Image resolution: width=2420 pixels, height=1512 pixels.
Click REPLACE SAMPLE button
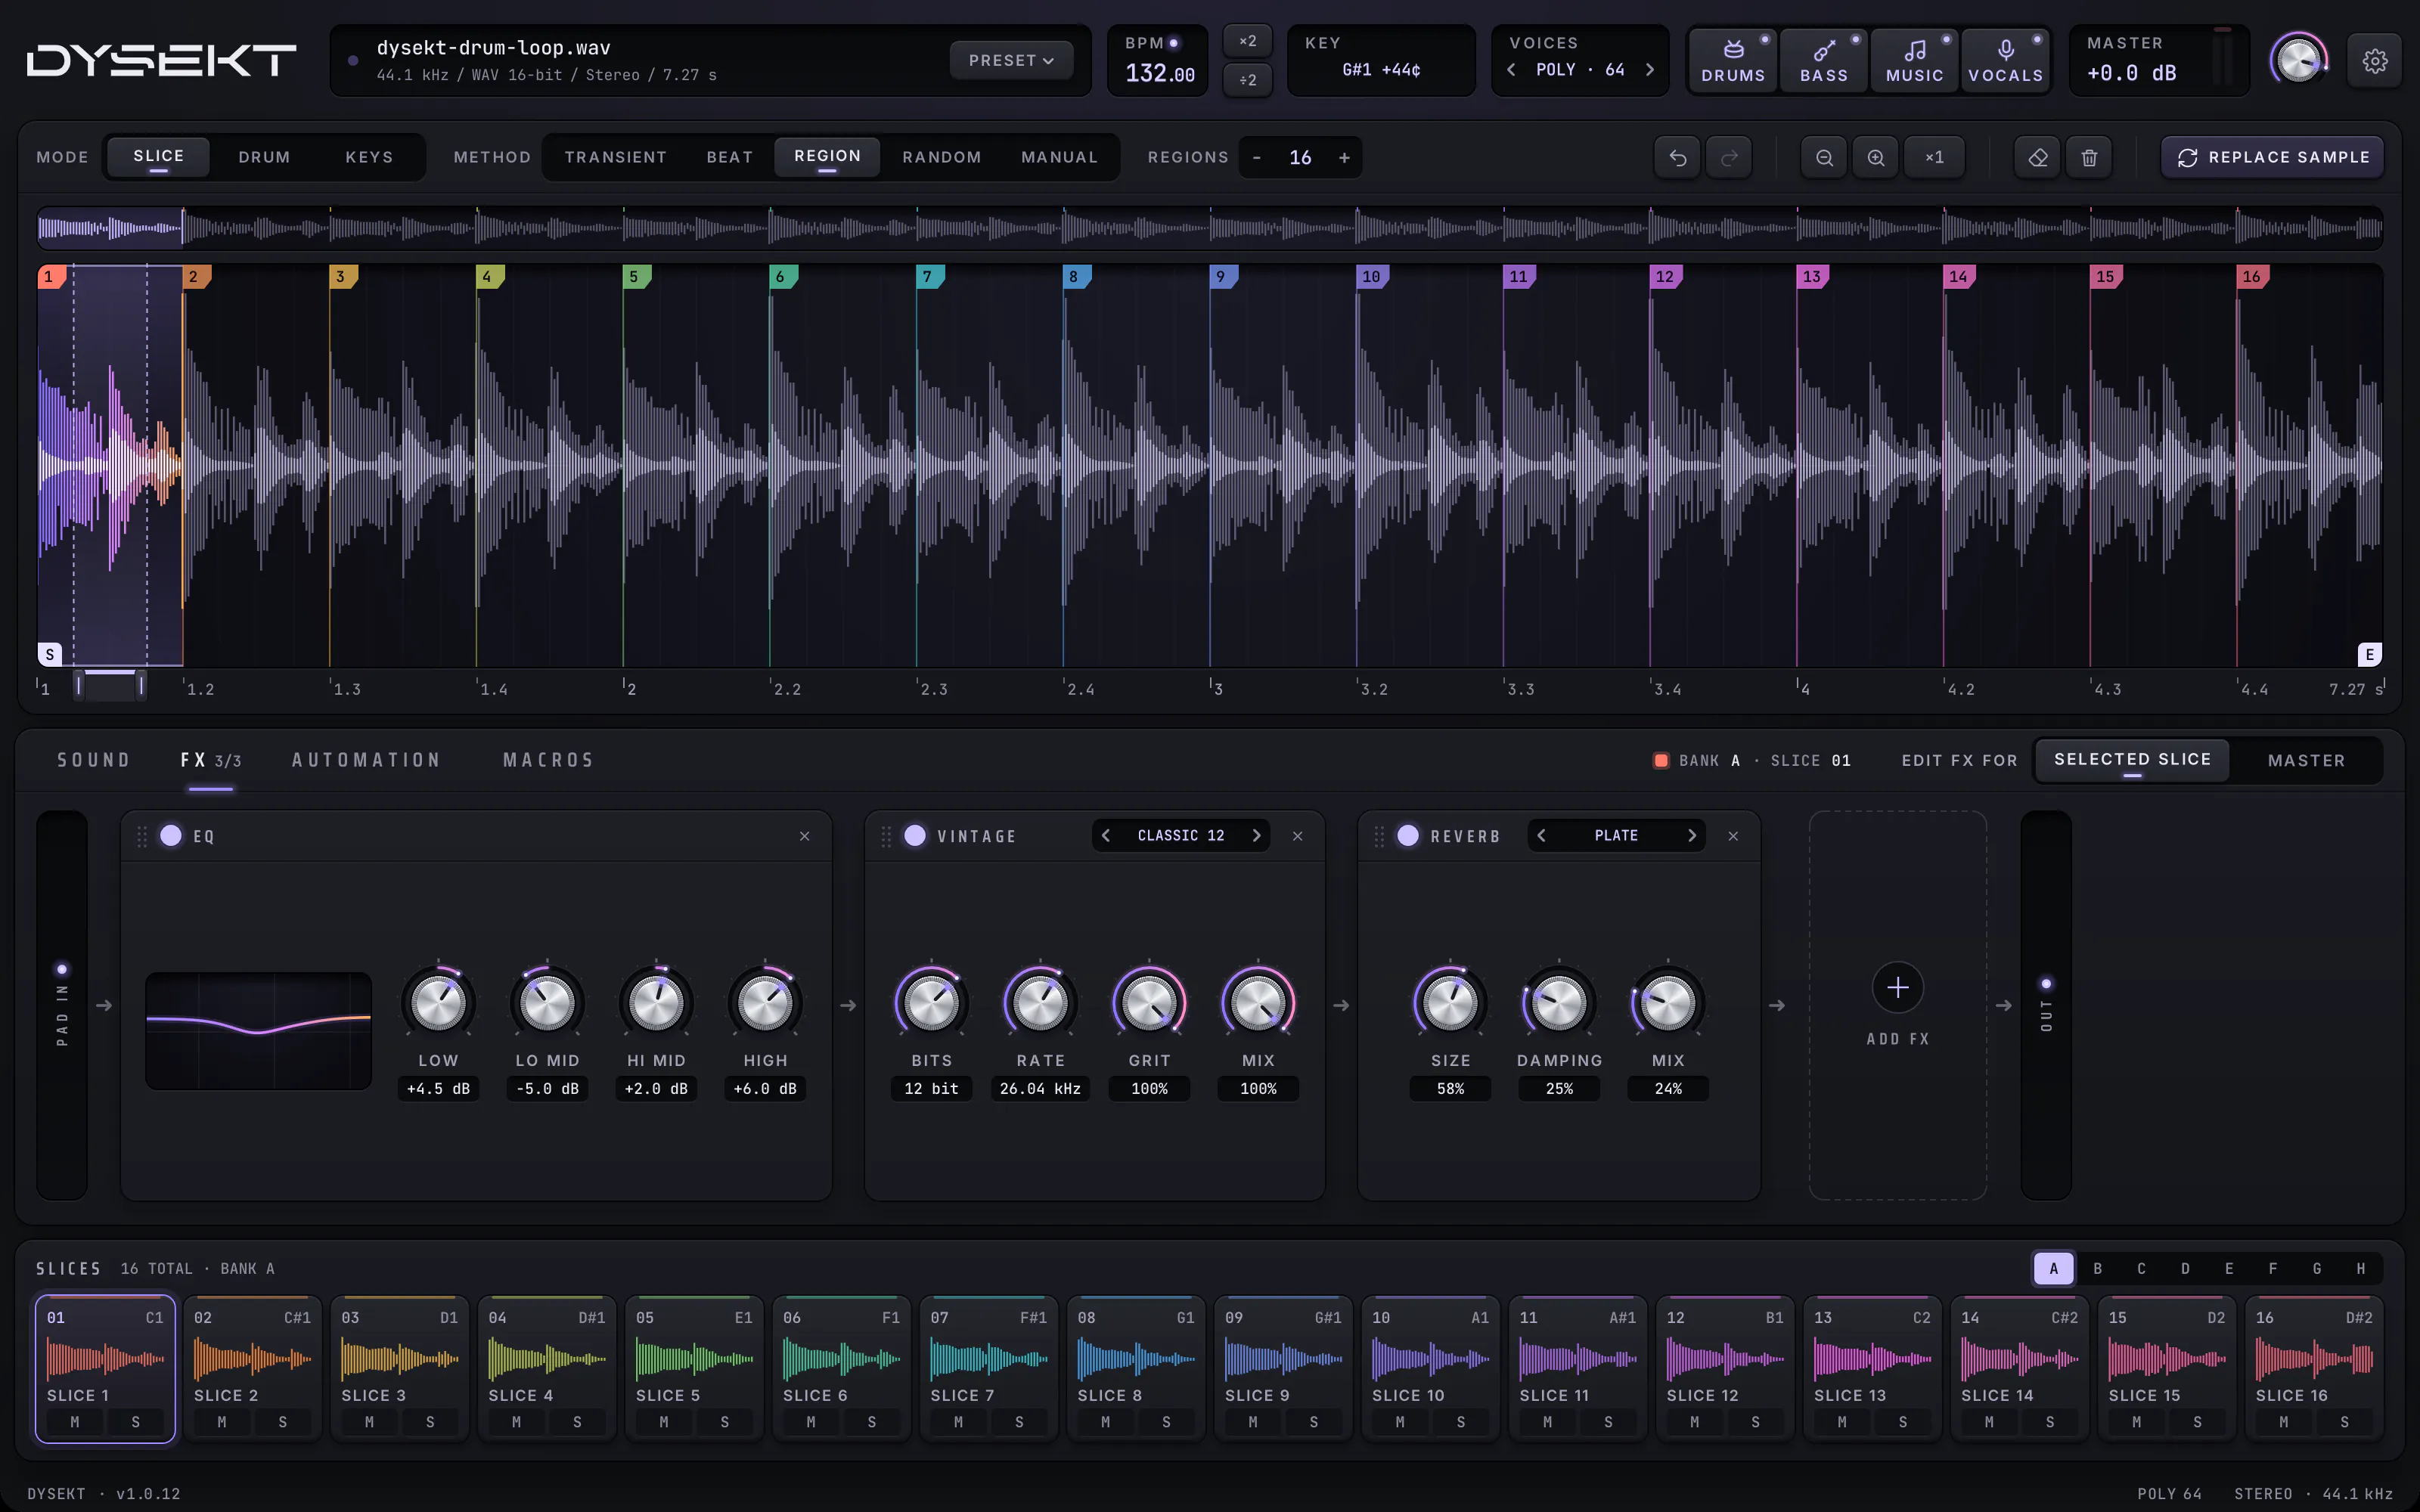(2272, 158)
